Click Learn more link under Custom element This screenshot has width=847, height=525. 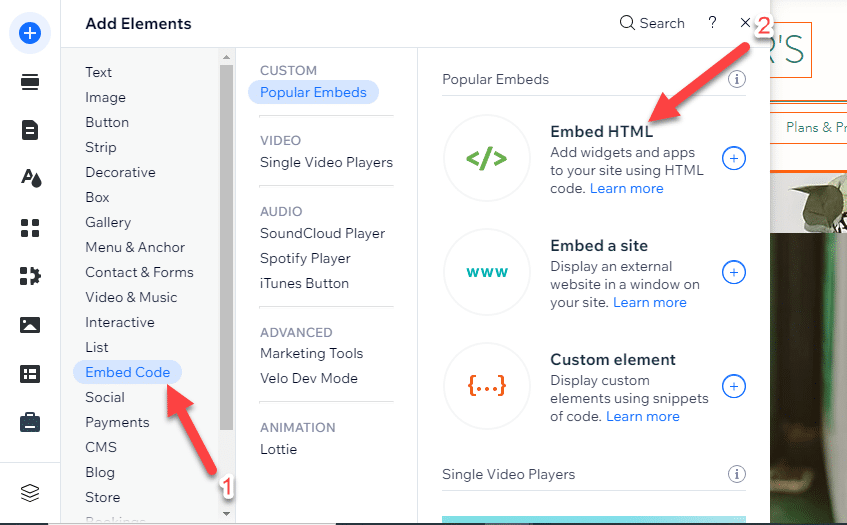coord(642,416)
